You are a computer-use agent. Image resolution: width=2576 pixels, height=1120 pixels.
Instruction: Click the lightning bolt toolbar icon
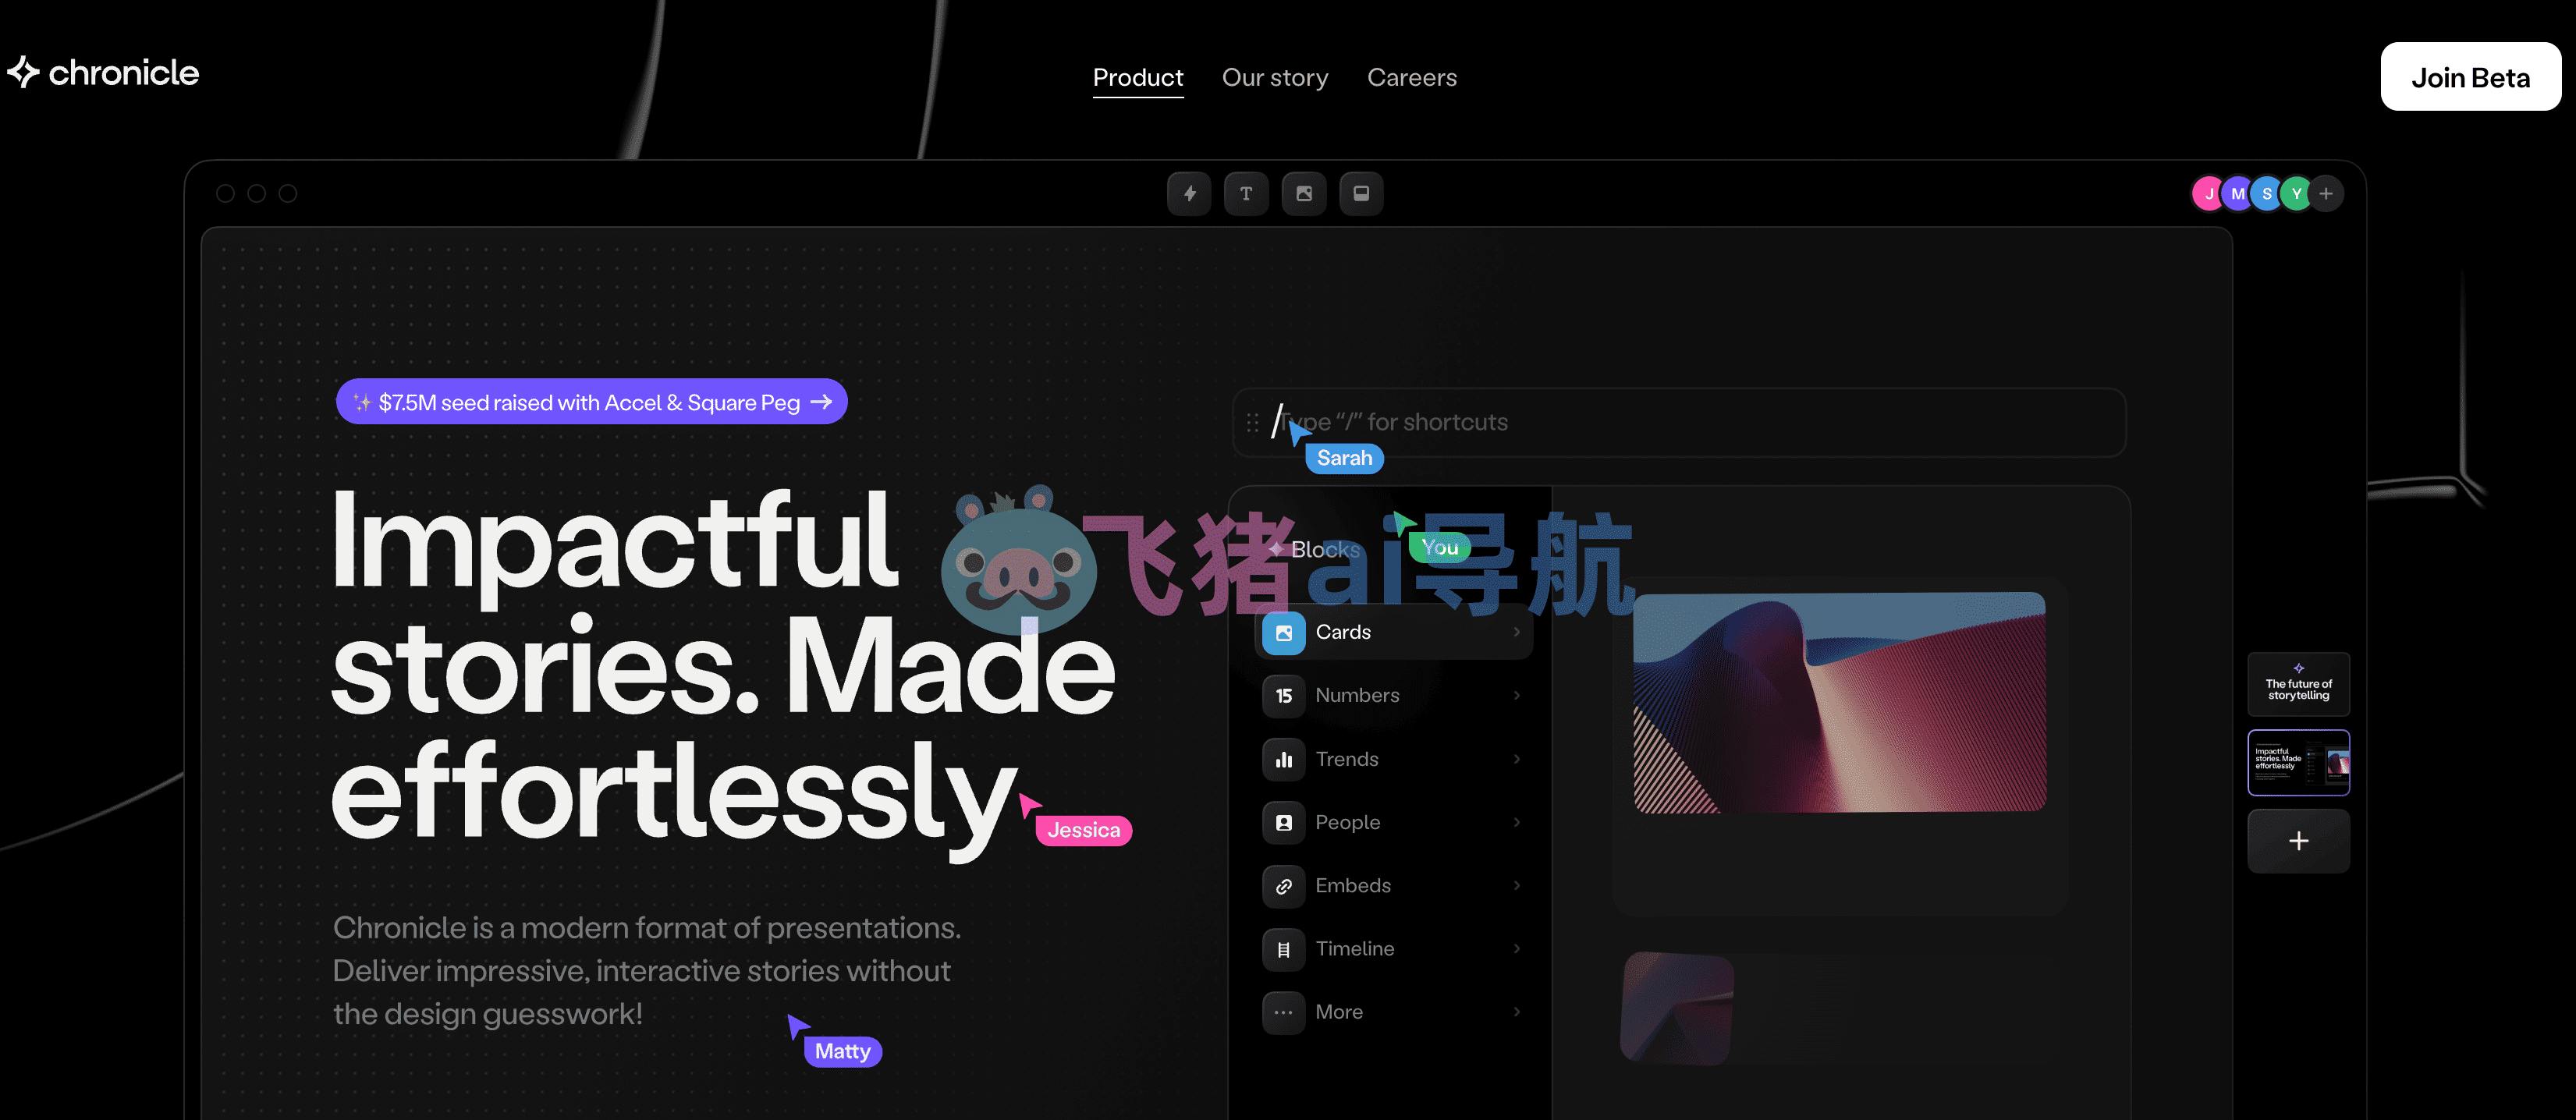pos(1188,193)
